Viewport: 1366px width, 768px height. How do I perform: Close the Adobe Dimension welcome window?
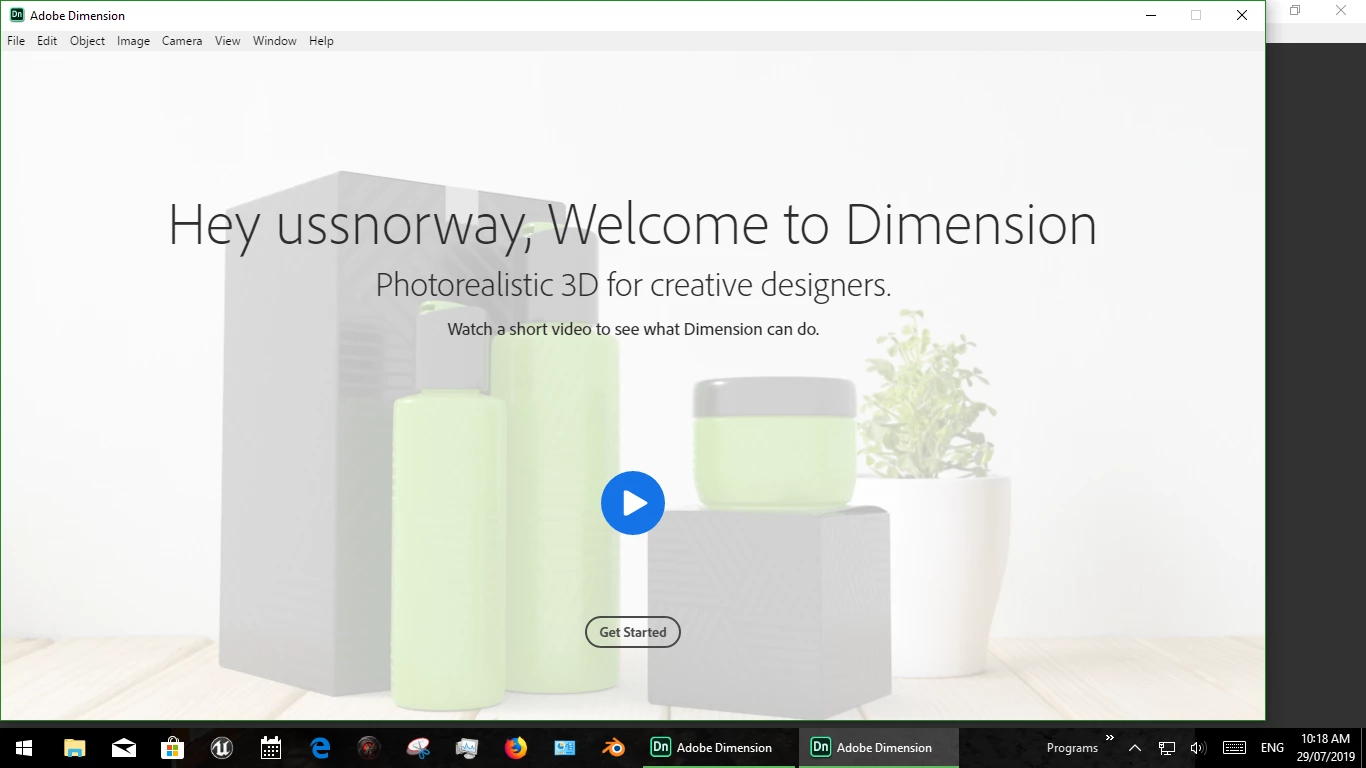click(x=1242, y=15)
